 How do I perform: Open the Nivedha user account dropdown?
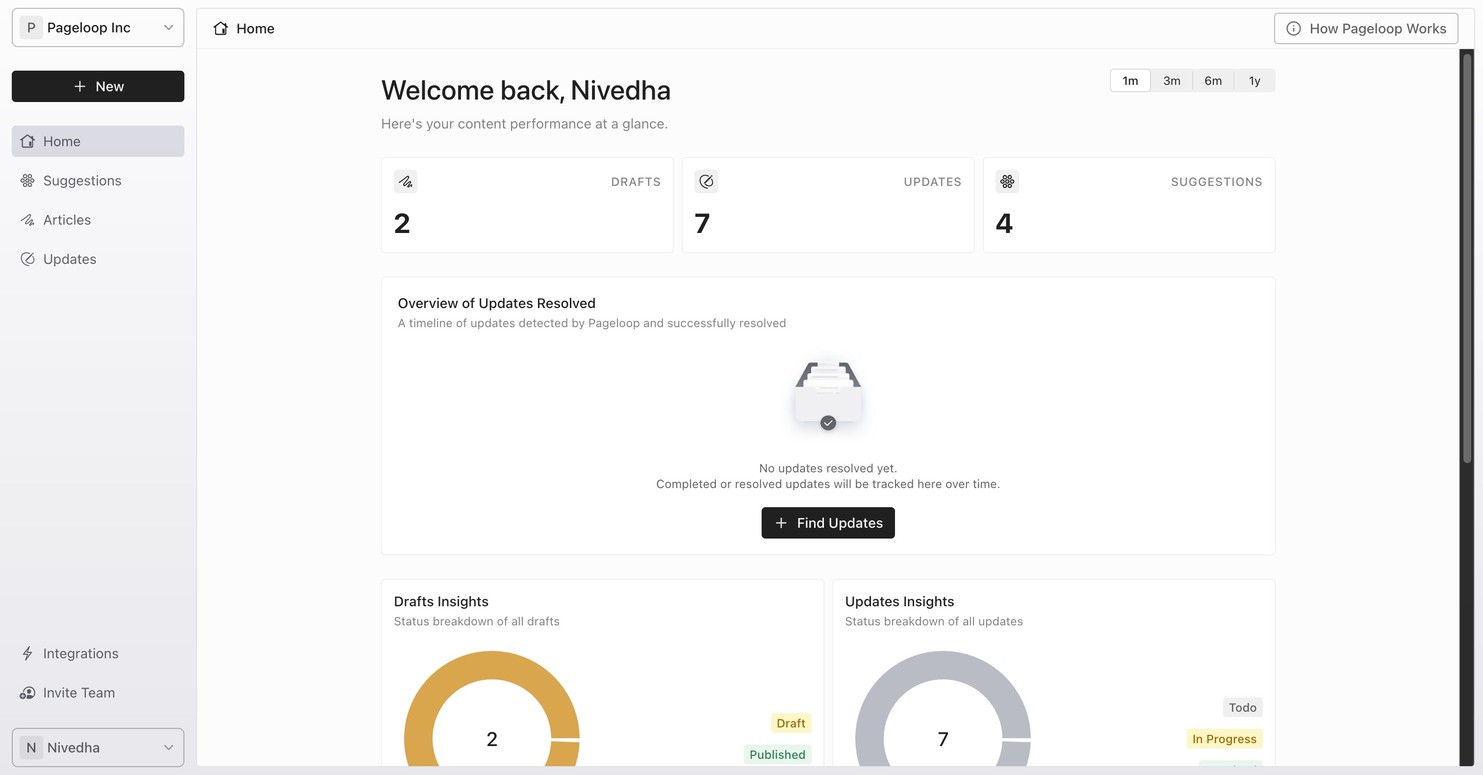pyautogui.click(x=98, y=747)
